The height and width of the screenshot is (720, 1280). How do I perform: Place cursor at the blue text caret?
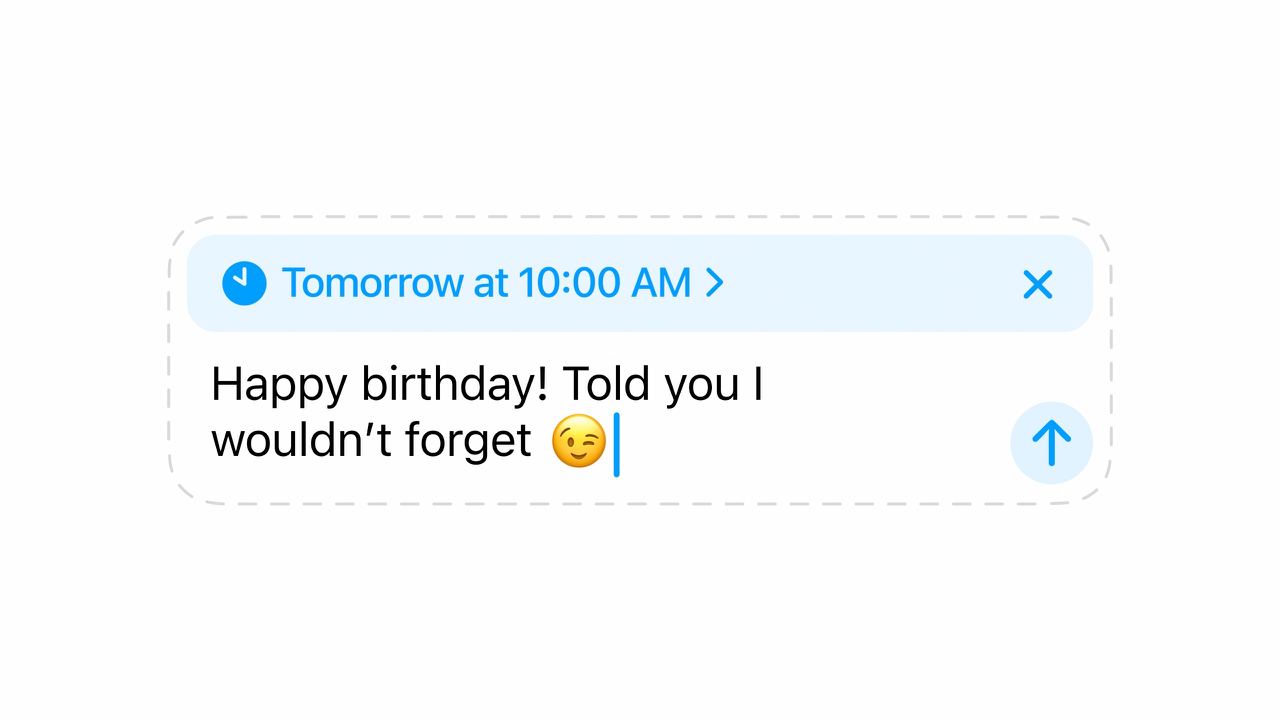[616, 444]
